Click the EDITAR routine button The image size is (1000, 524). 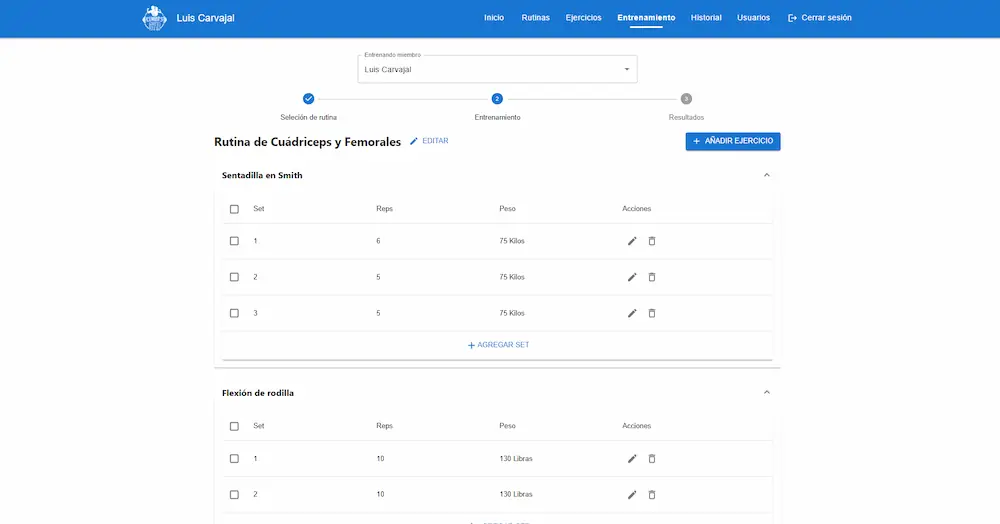click(x=429, y=141)
